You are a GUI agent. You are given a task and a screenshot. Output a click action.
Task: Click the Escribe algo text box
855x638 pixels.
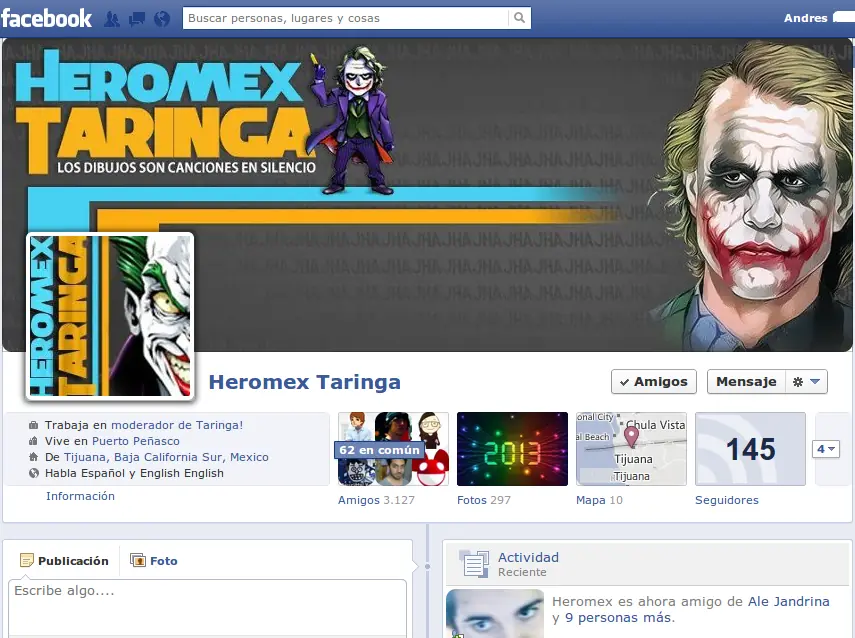pyautogui.click(x=207, y=607)
